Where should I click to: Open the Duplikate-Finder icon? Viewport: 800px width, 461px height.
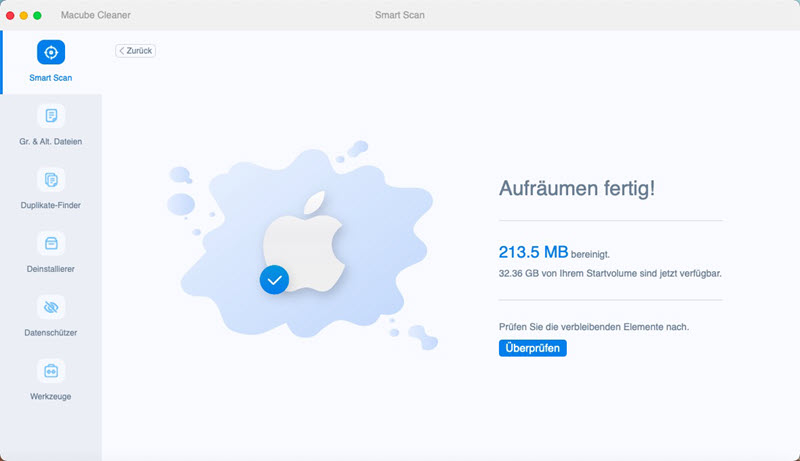click(x=51, y=180)
